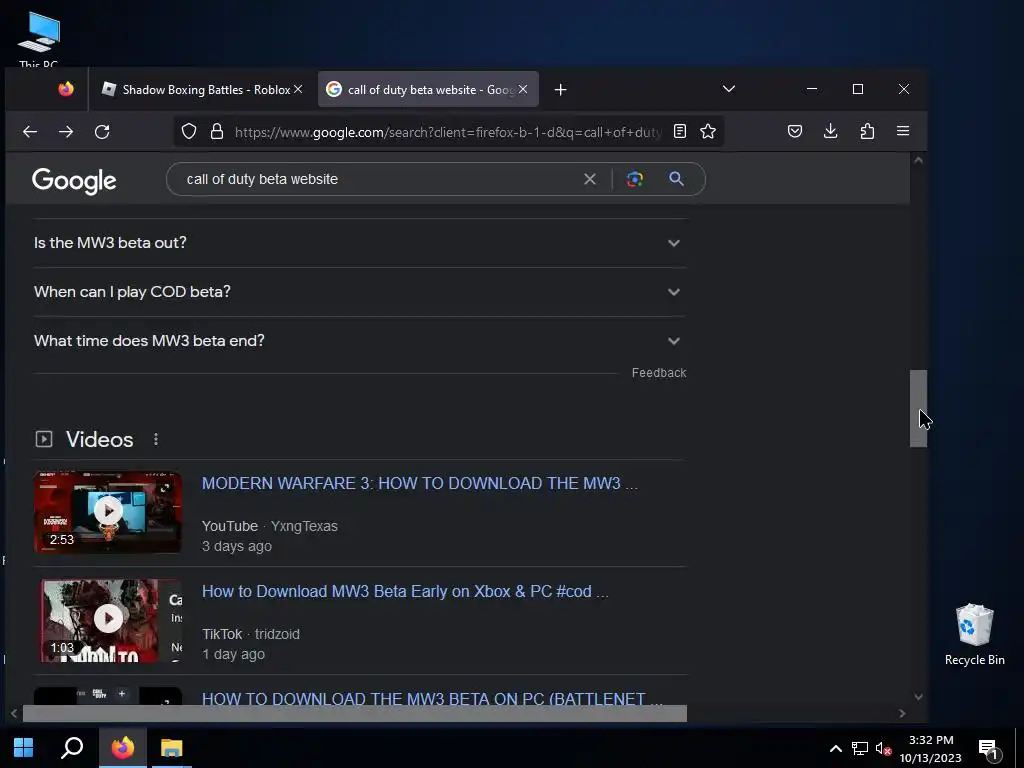
Task: Focus the Google search box
Action: pyautogui.click(x=379, y=179)
